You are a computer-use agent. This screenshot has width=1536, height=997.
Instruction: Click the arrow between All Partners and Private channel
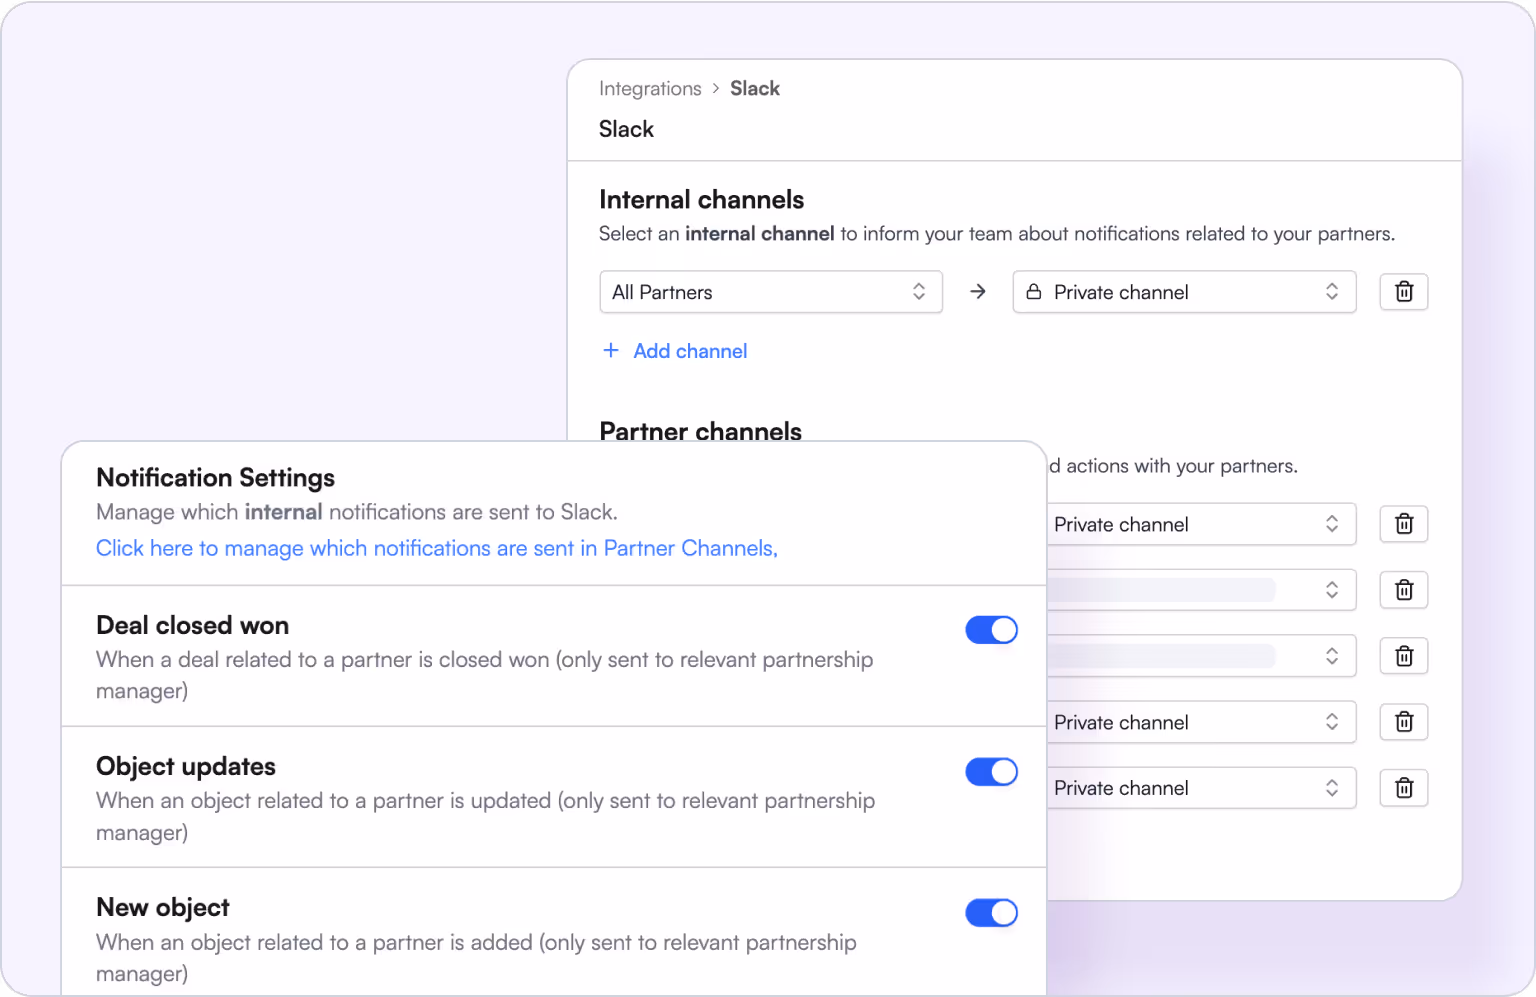click(978, 292)
